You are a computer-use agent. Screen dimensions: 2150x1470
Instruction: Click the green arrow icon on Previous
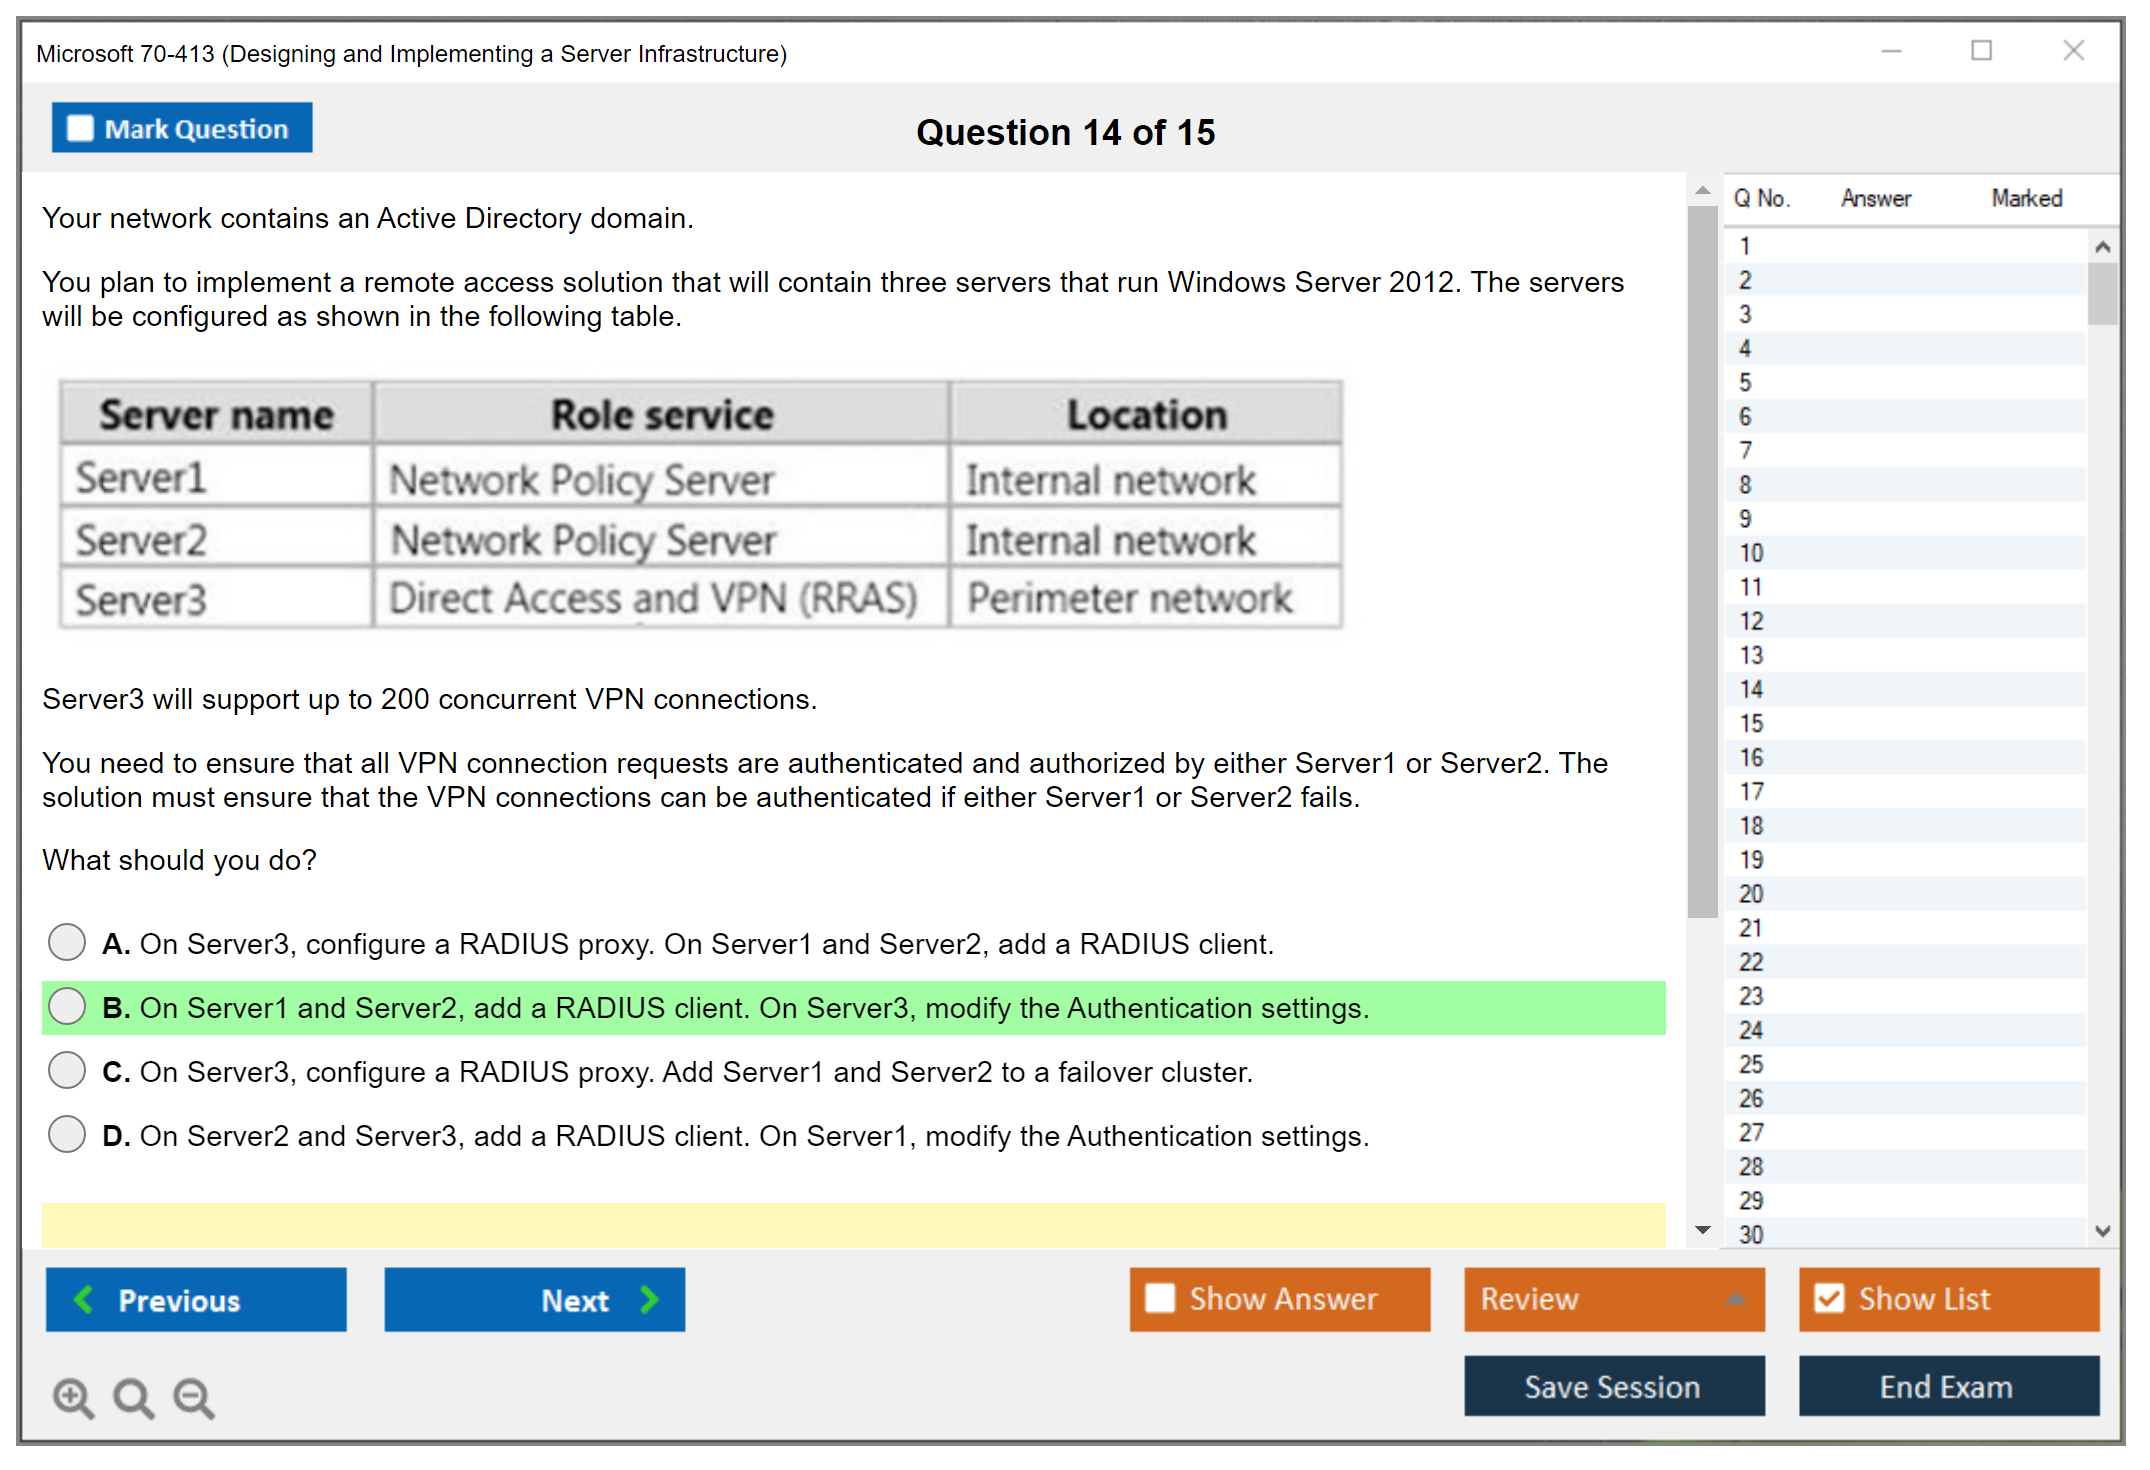click(x=85, y=1300)
